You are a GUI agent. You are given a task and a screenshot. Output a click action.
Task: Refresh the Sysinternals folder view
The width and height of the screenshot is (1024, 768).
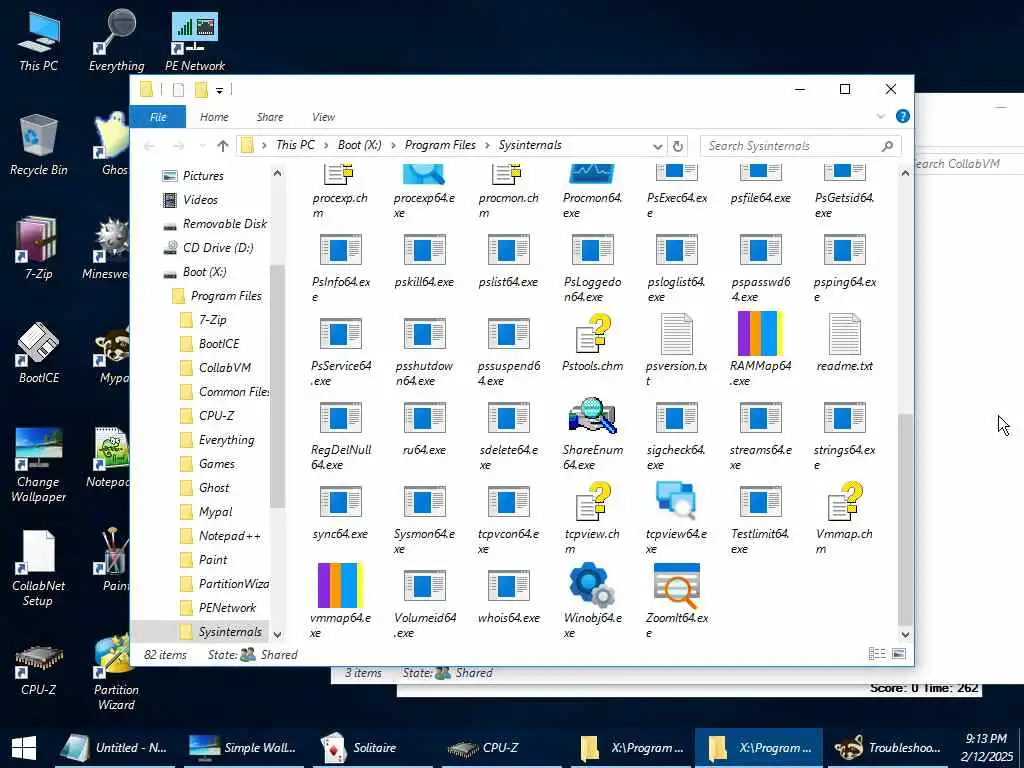678,146
